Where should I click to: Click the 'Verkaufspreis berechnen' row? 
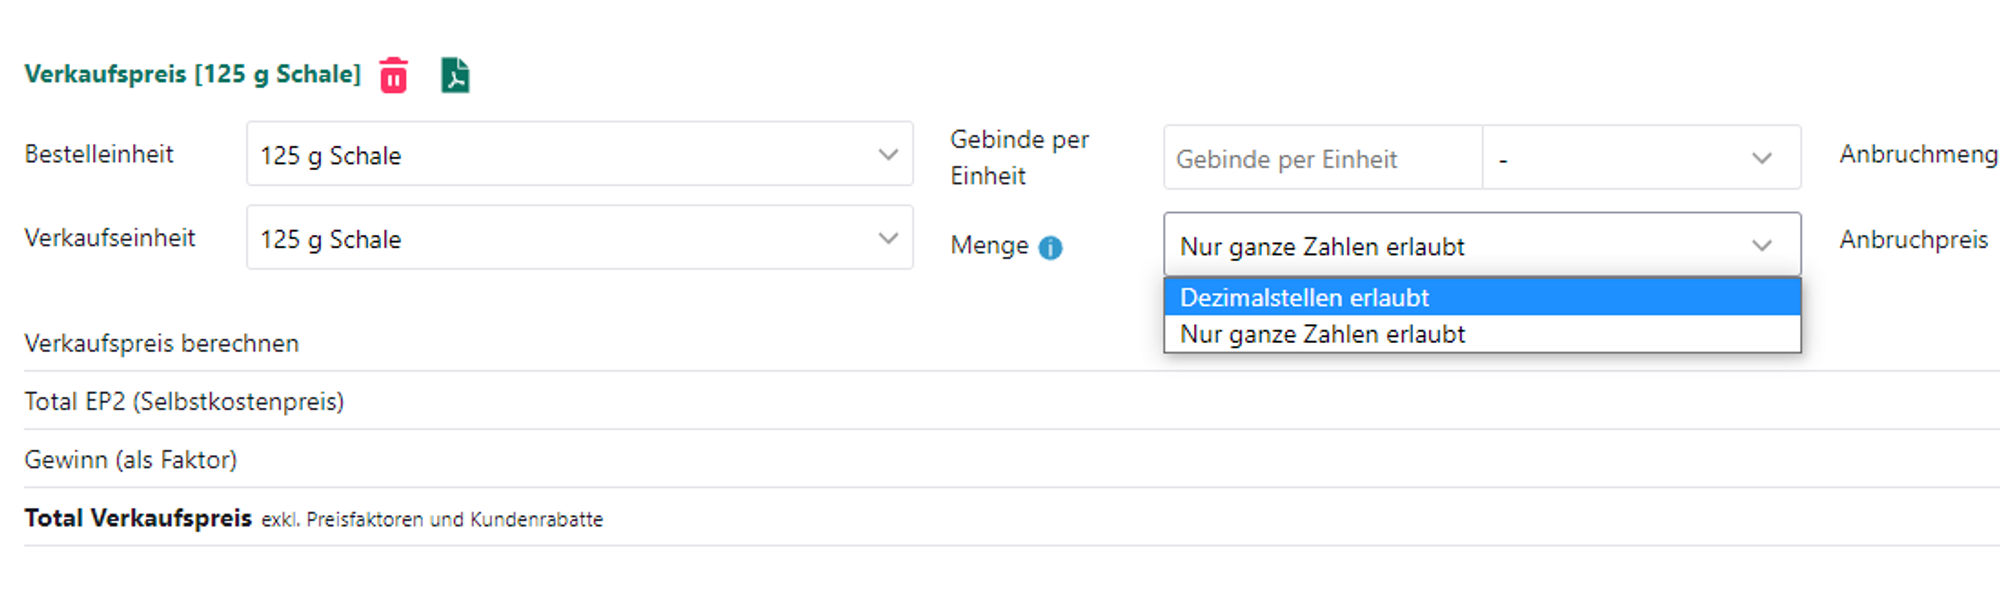pos(161,343)
